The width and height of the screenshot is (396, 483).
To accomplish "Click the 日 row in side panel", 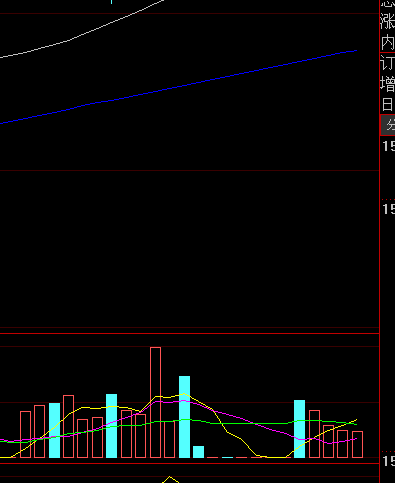I will click(388, 104).
